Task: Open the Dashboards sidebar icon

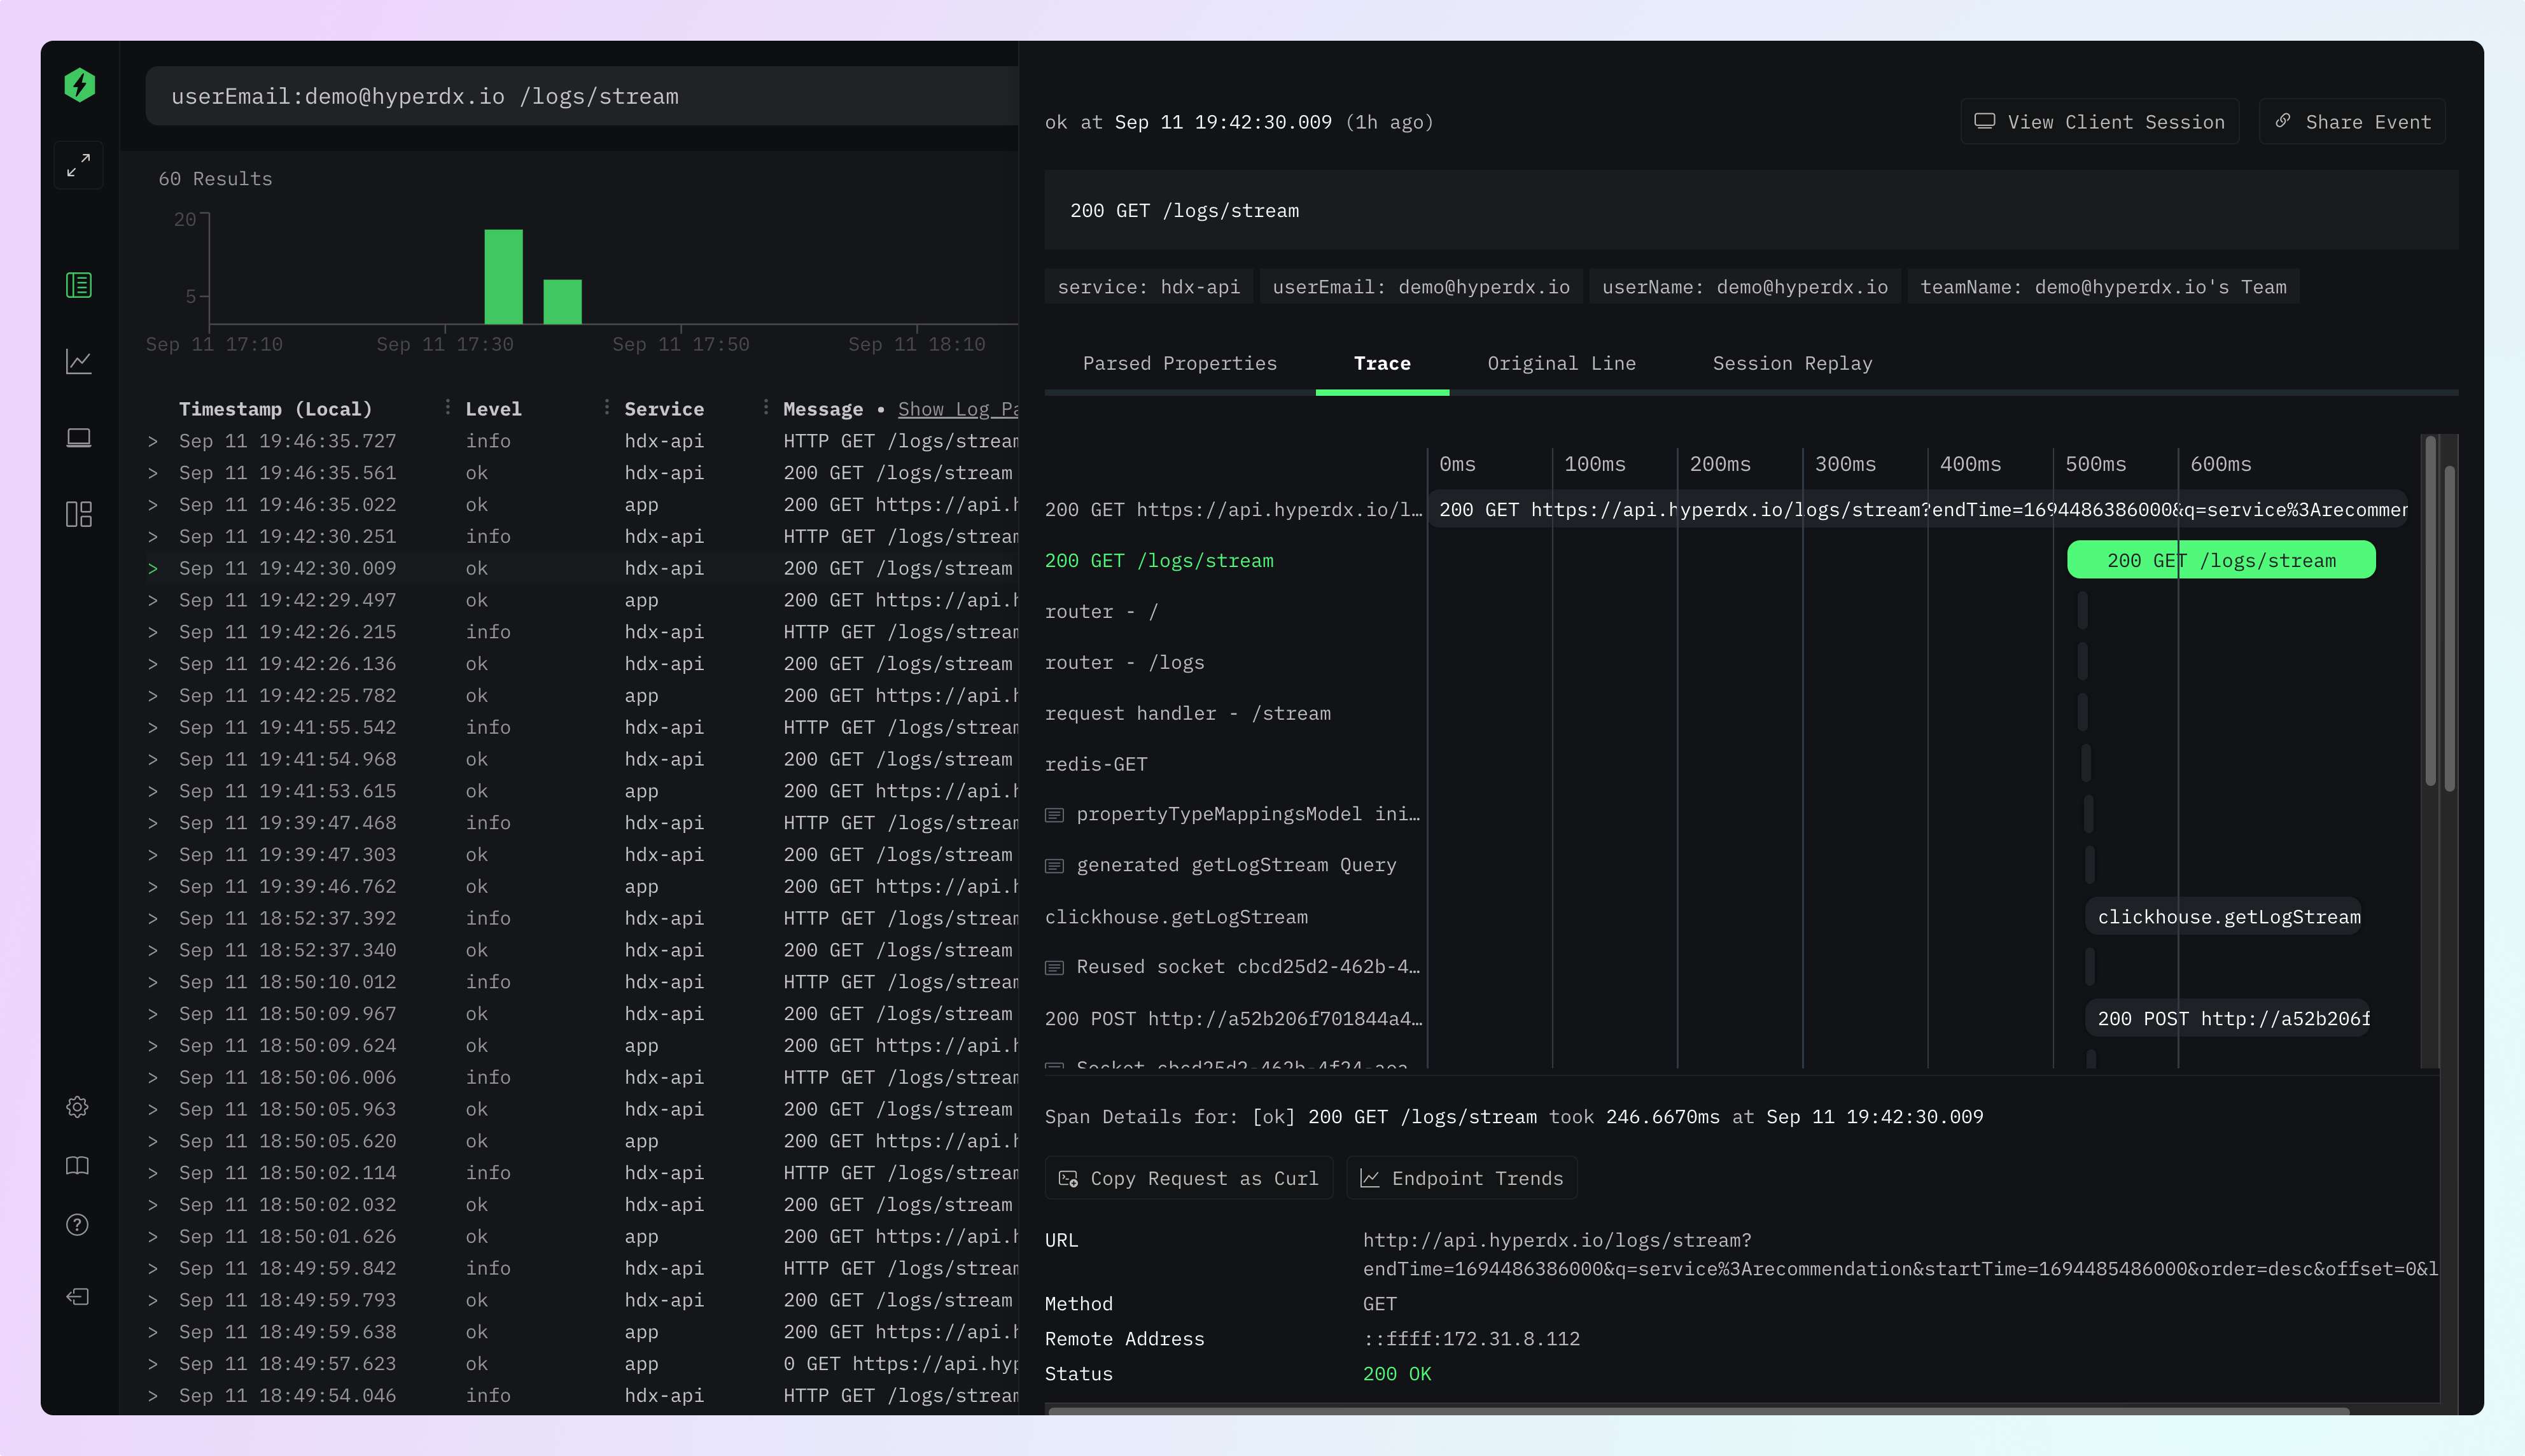Action: (79, 514)
